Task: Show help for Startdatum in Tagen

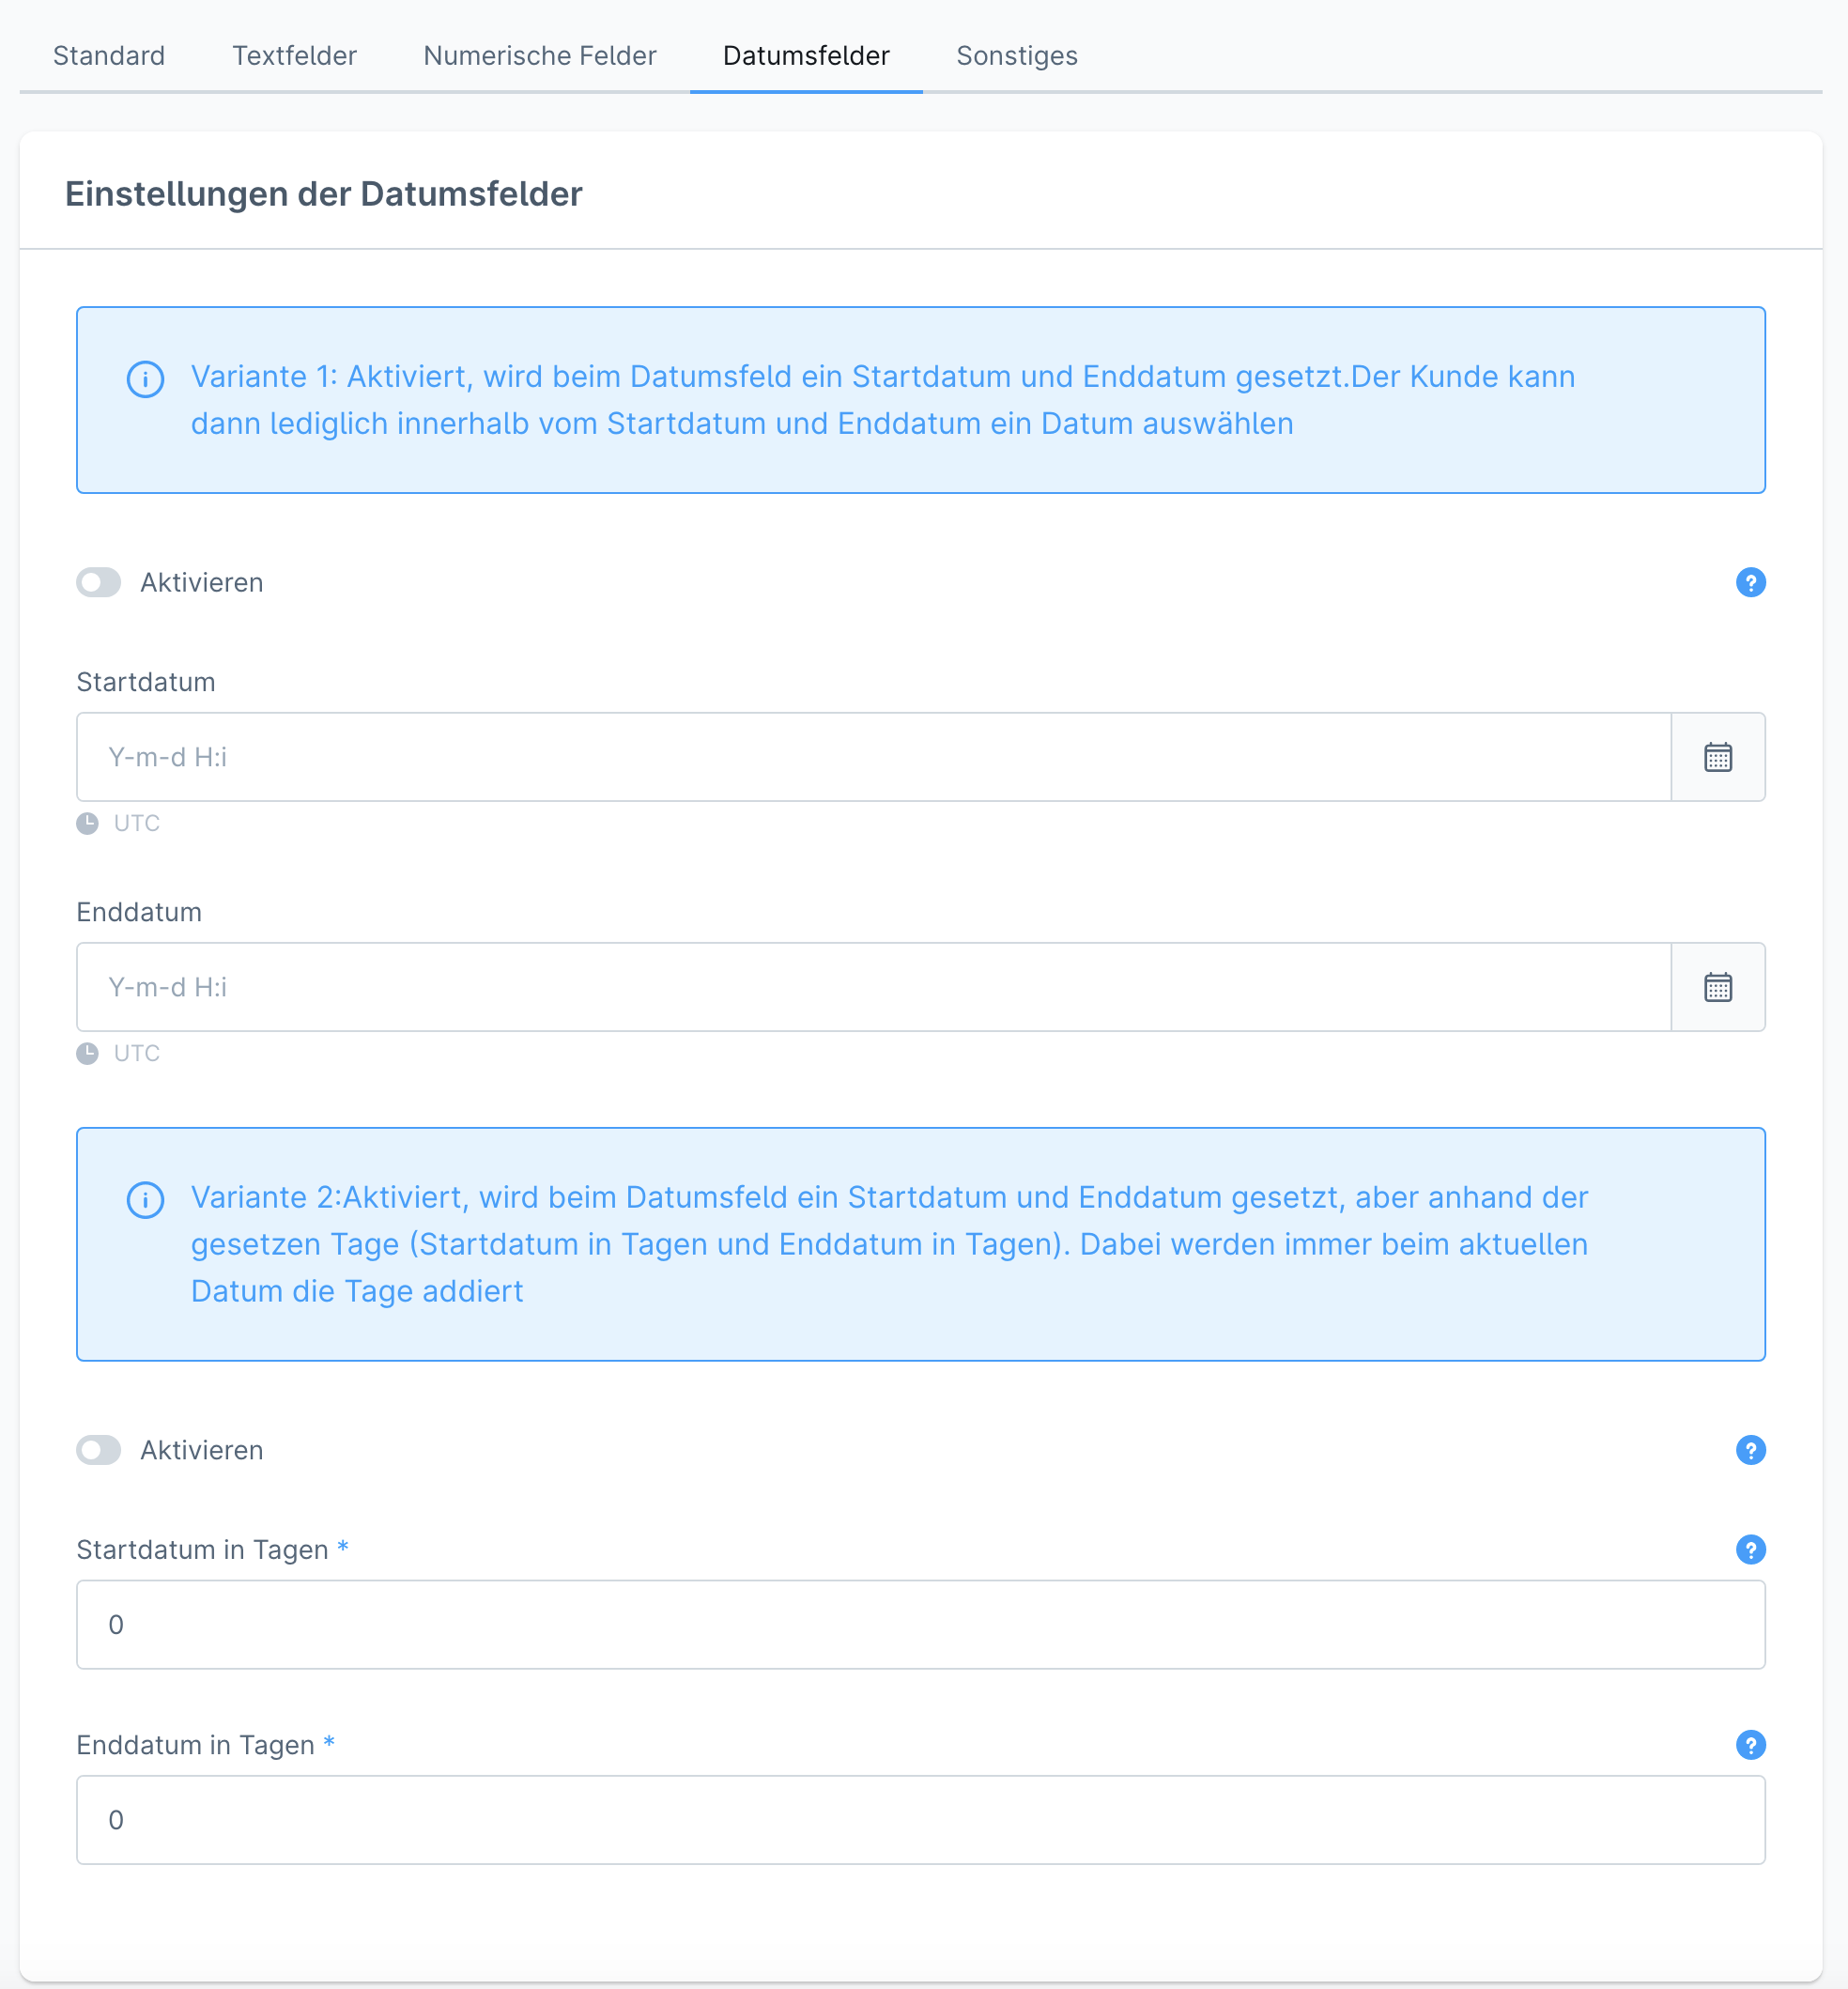Action: [1750, 1549]
